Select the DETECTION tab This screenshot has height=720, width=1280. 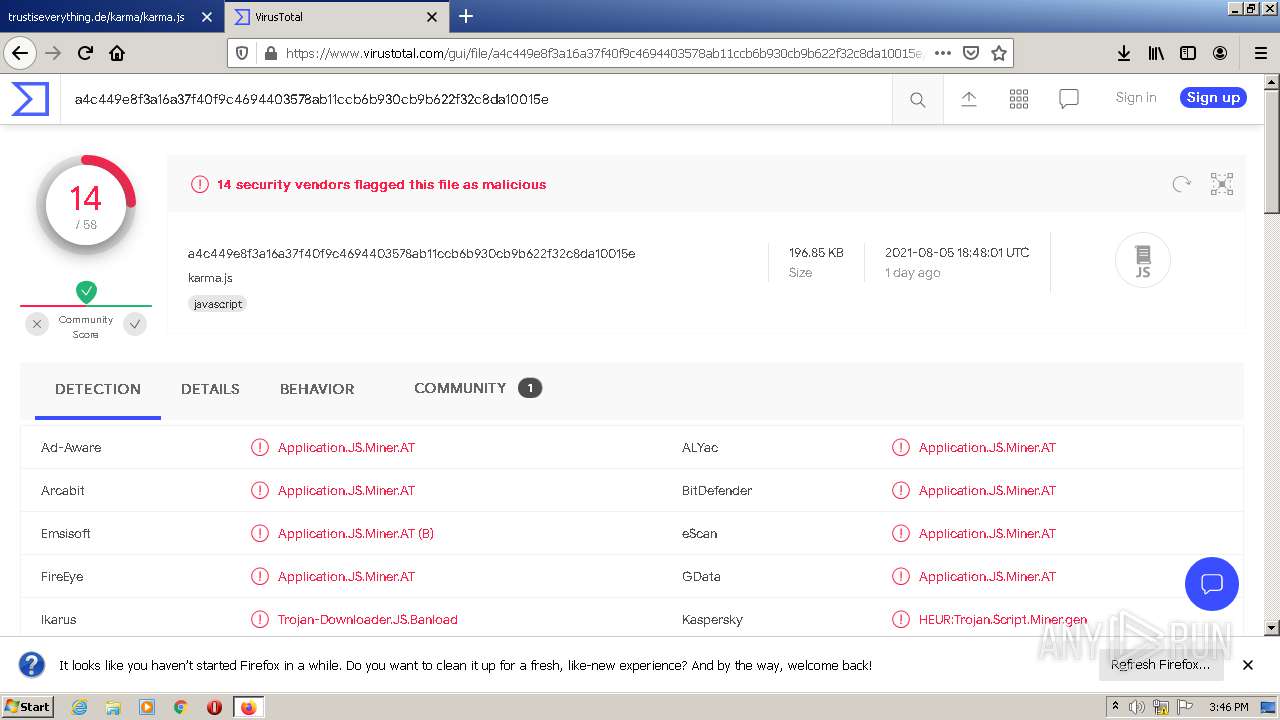98,389
